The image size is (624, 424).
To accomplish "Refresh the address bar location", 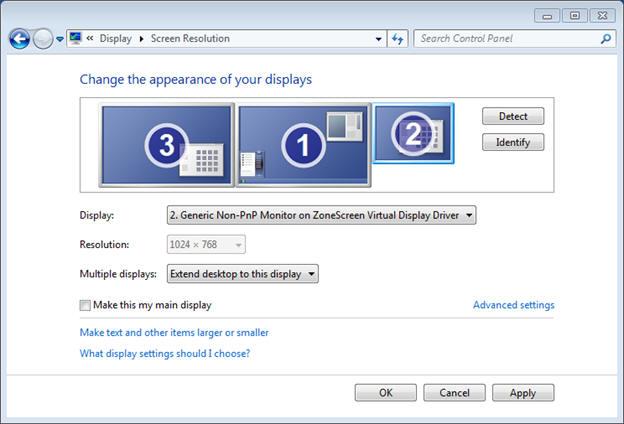I will coord(398,39).
